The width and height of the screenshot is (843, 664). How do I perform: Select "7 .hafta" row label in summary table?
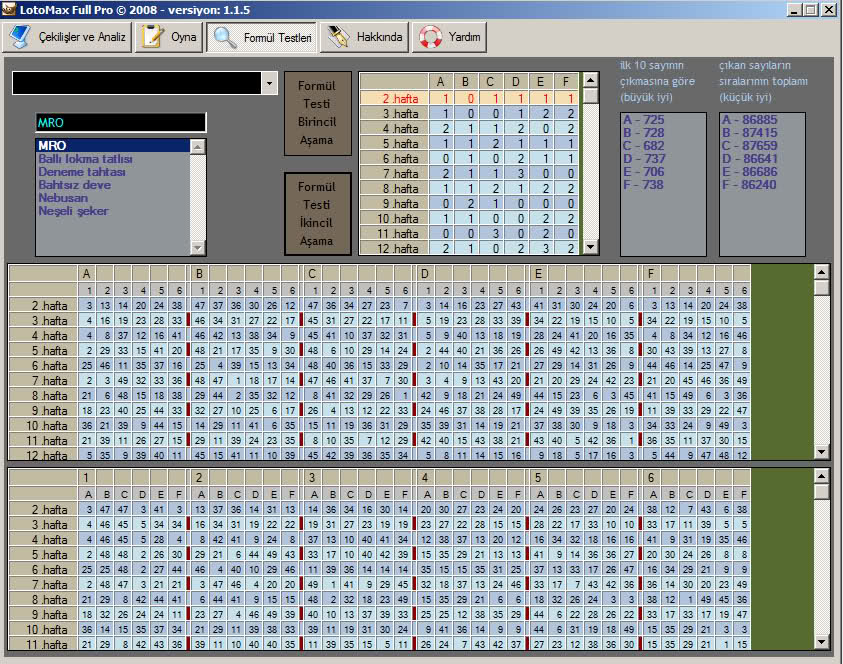point(394,174)
